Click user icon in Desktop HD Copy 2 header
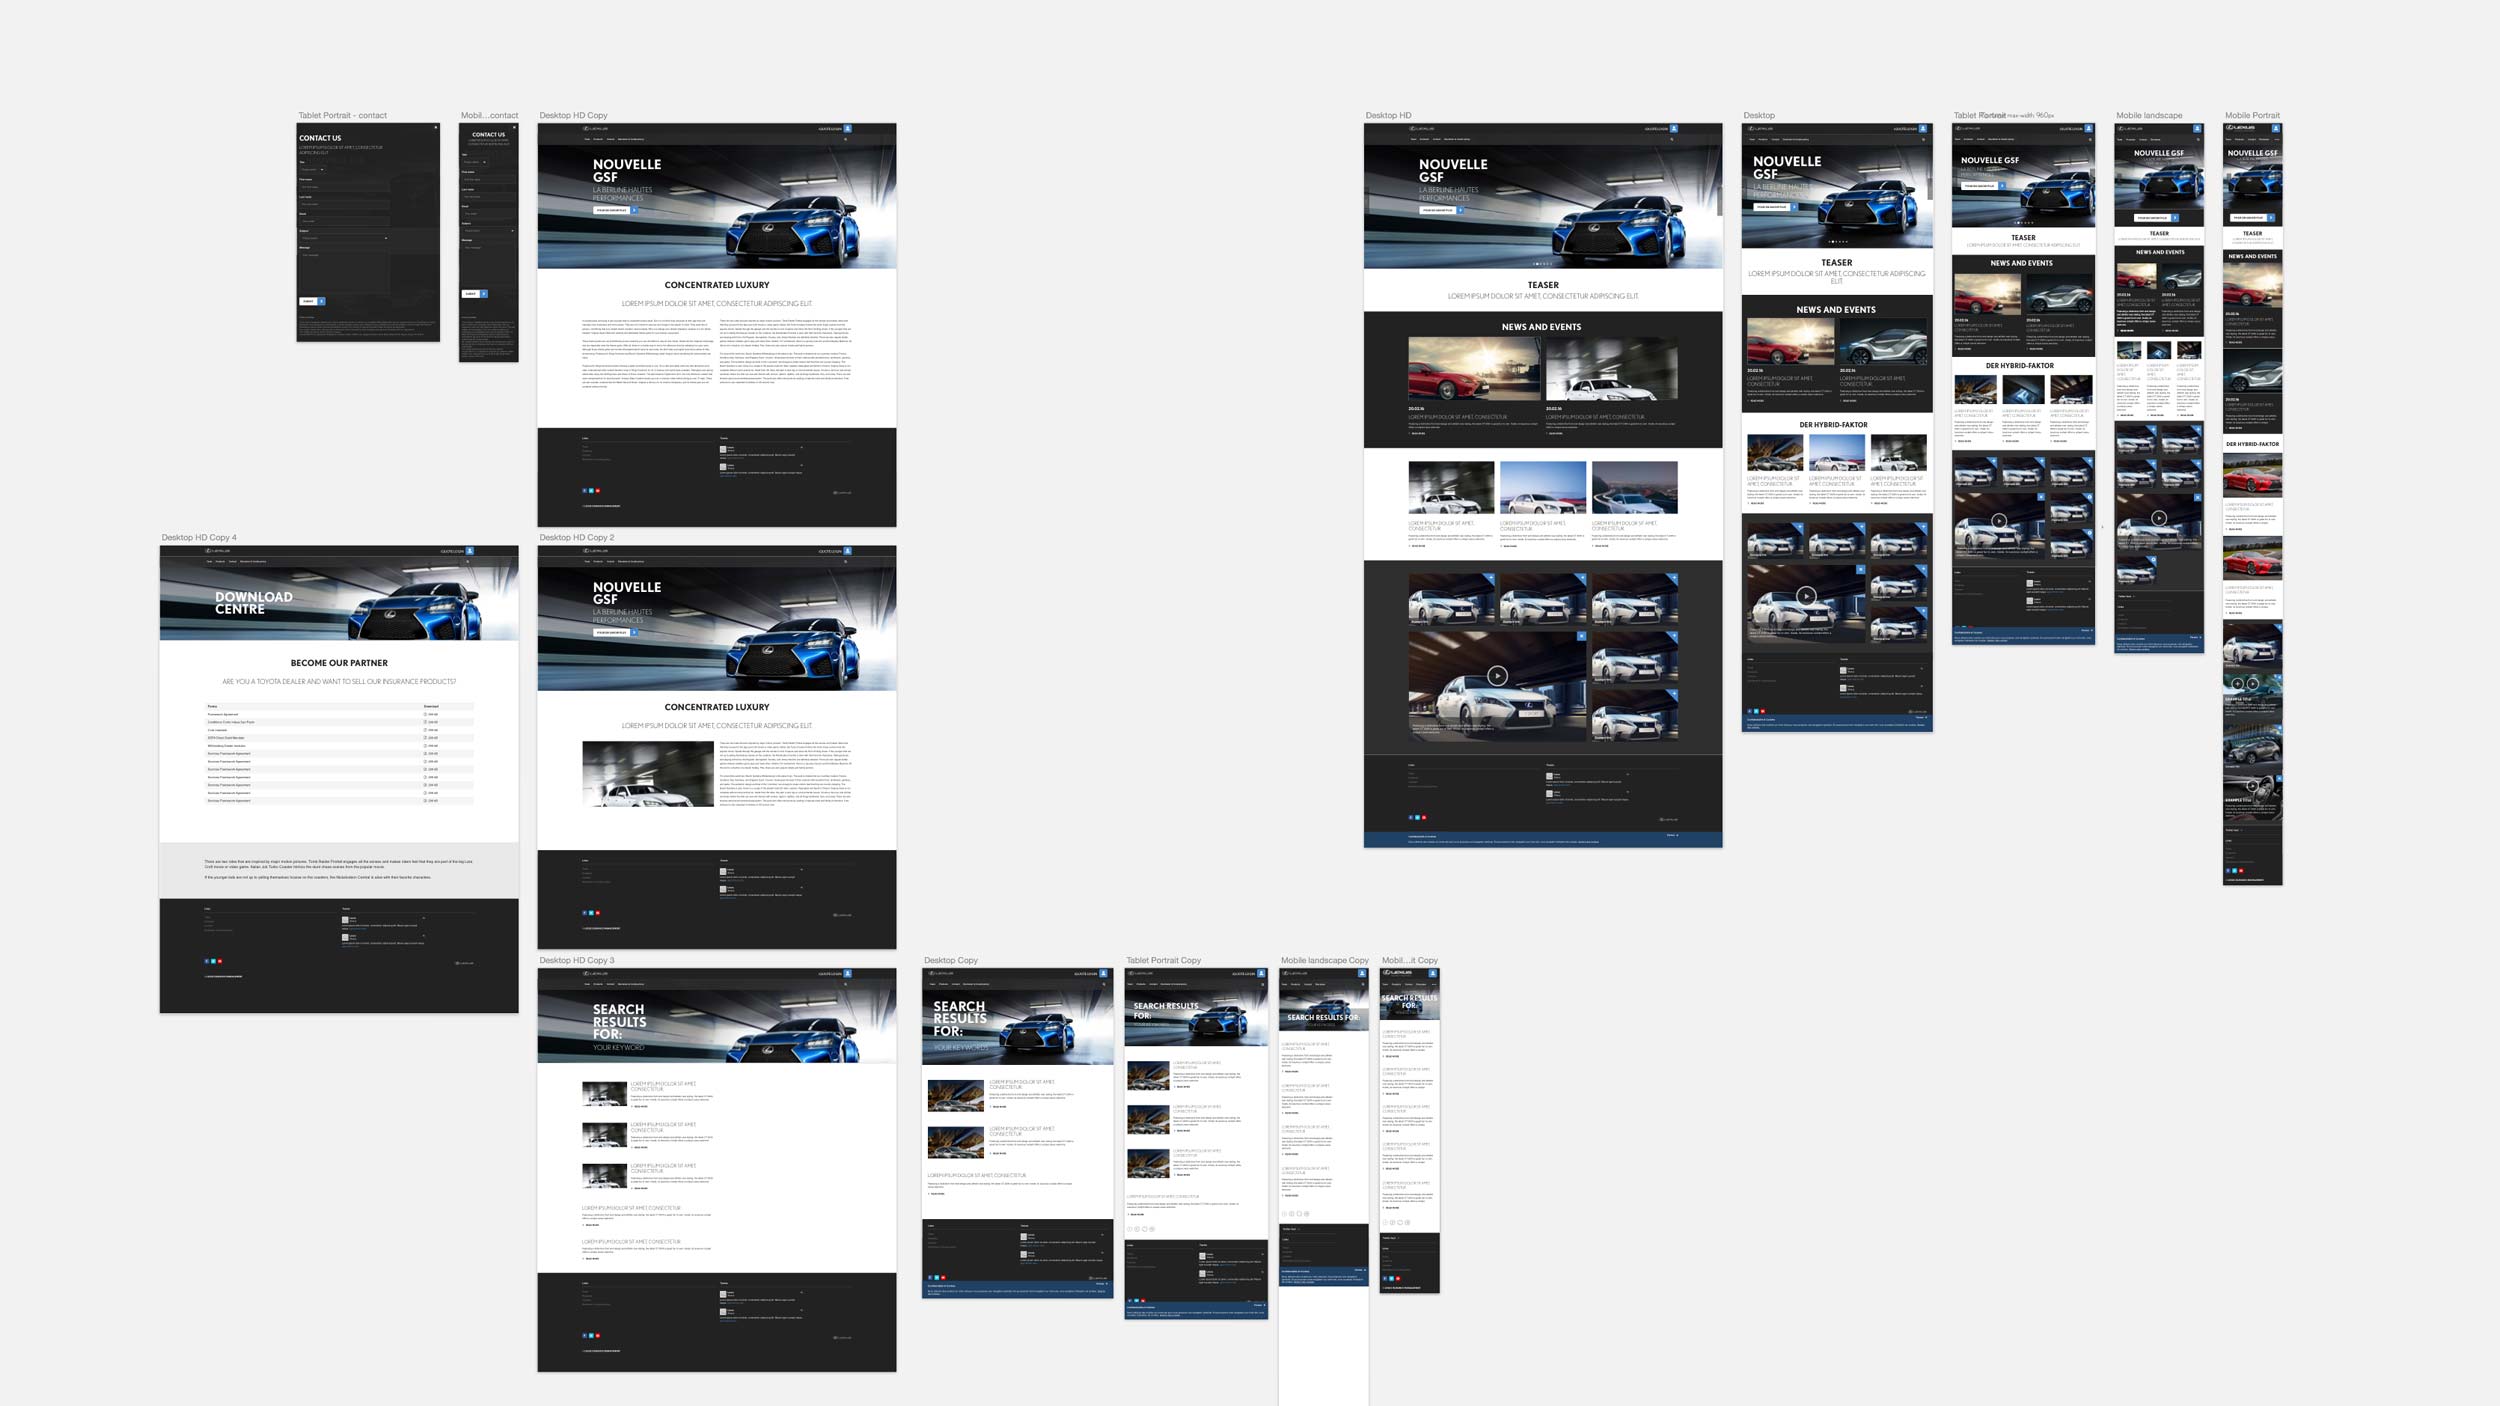2500x1406 pixels. coord(847,551)
